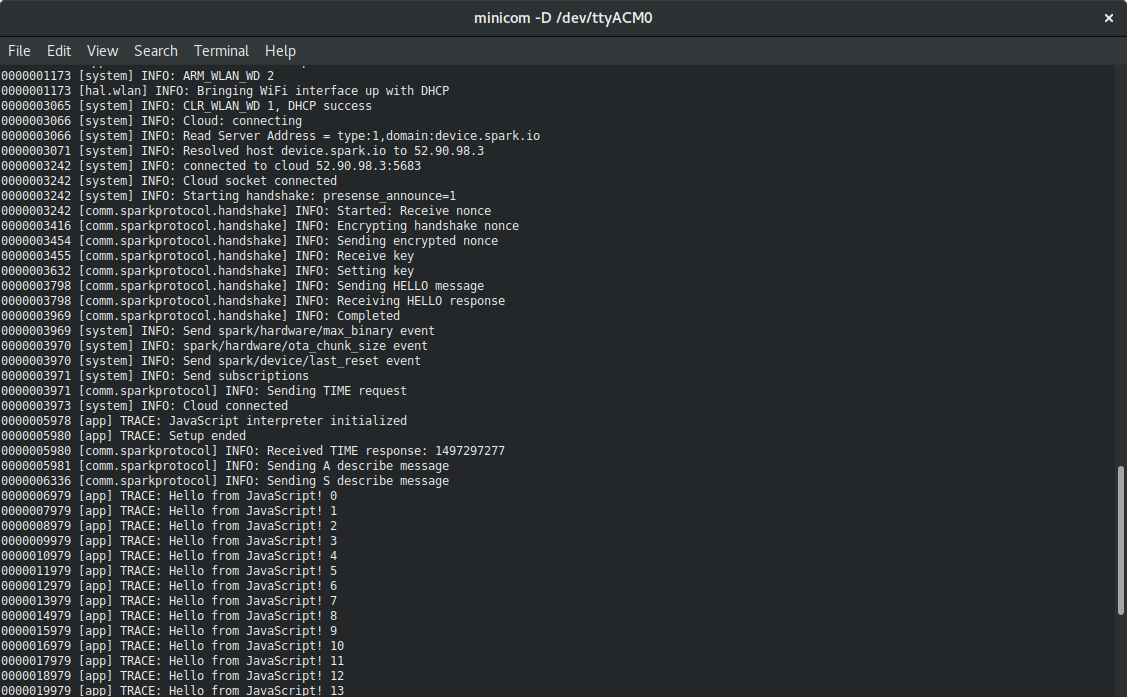Click 'CLR_WLAN_WD 1, DHCP success' line

coord(186,106)
